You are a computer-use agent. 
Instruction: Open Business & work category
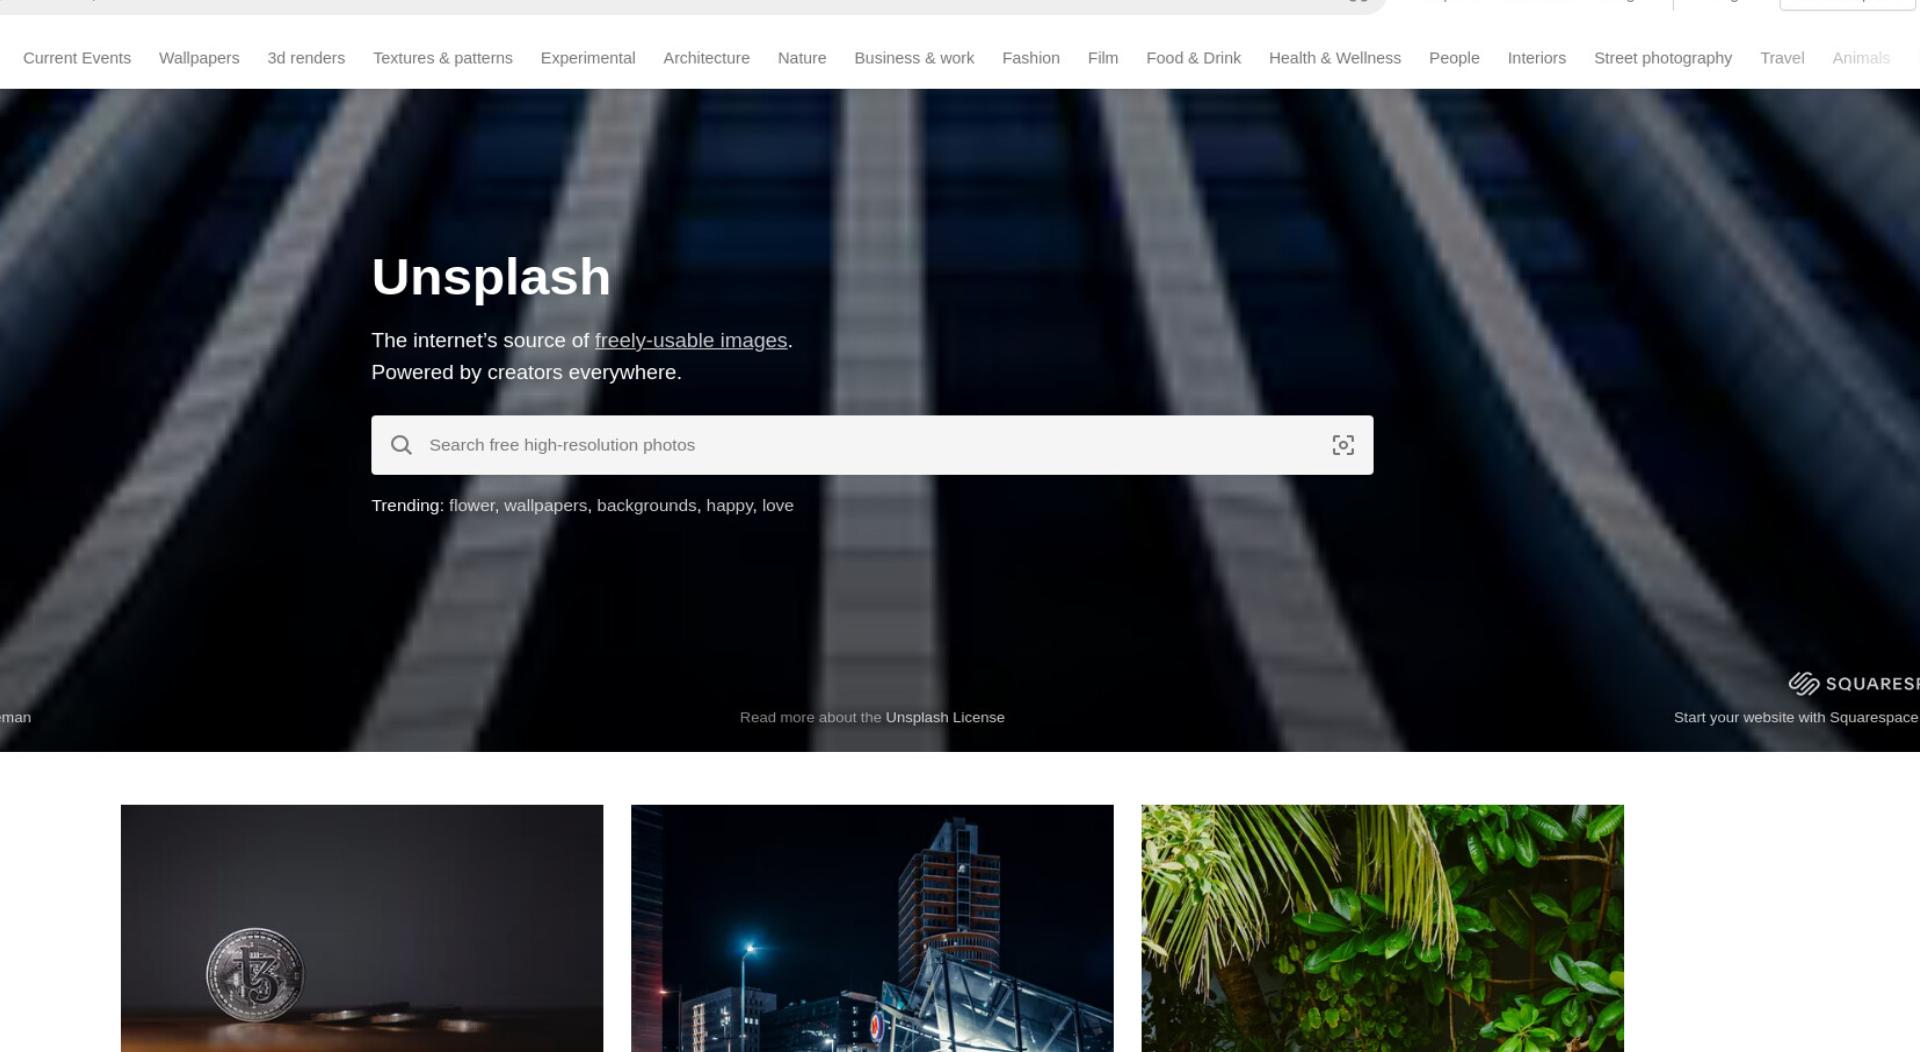point(914,58)
